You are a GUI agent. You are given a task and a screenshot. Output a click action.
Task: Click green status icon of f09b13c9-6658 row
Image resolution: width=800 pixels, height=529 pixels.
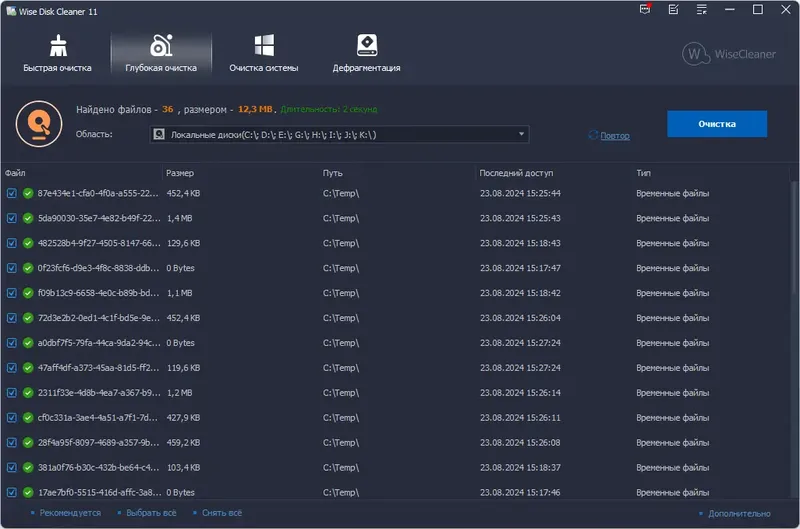(x=28, y=293)
